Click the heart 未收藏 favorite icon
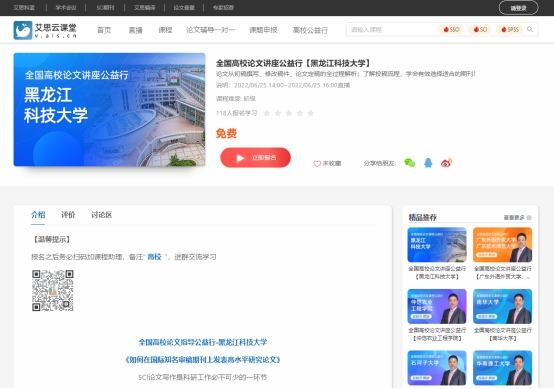Viewport: 554px width, 389px height. [317, 164]
